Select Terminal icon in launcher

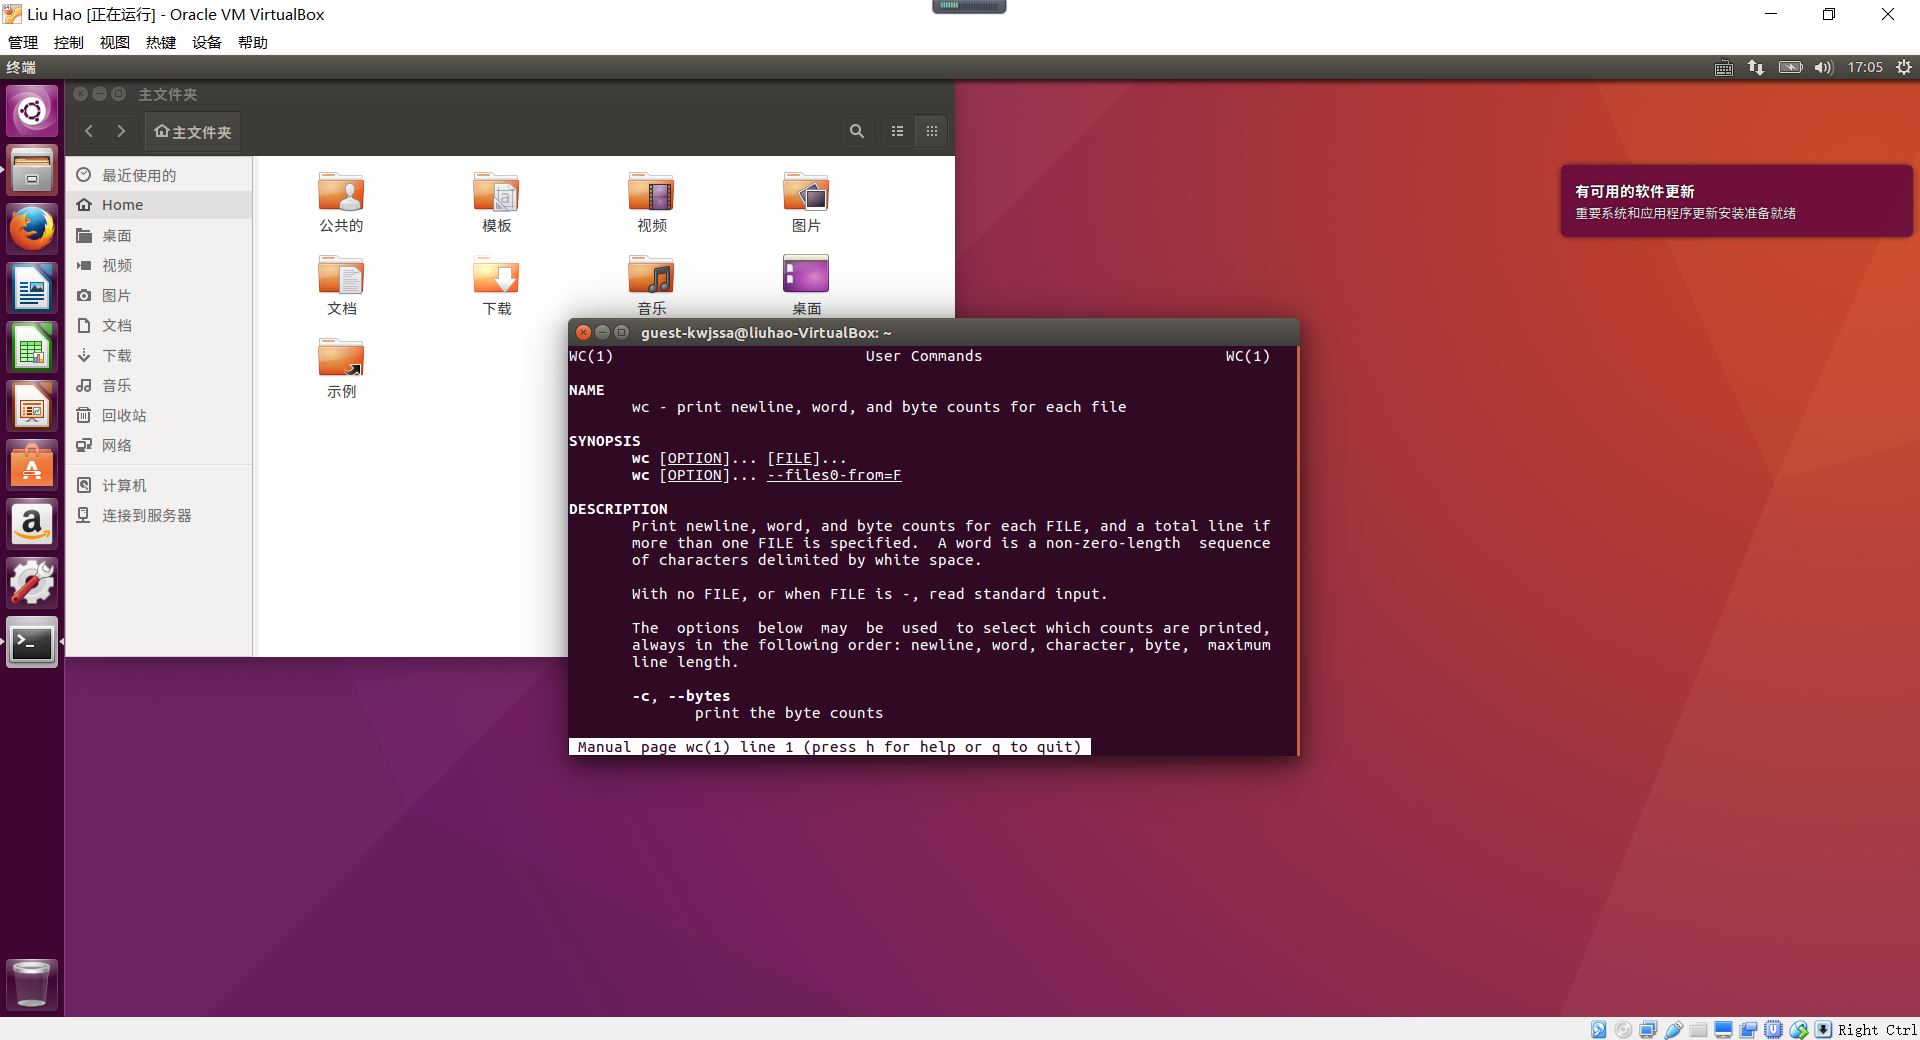click(x=32, y=643)
